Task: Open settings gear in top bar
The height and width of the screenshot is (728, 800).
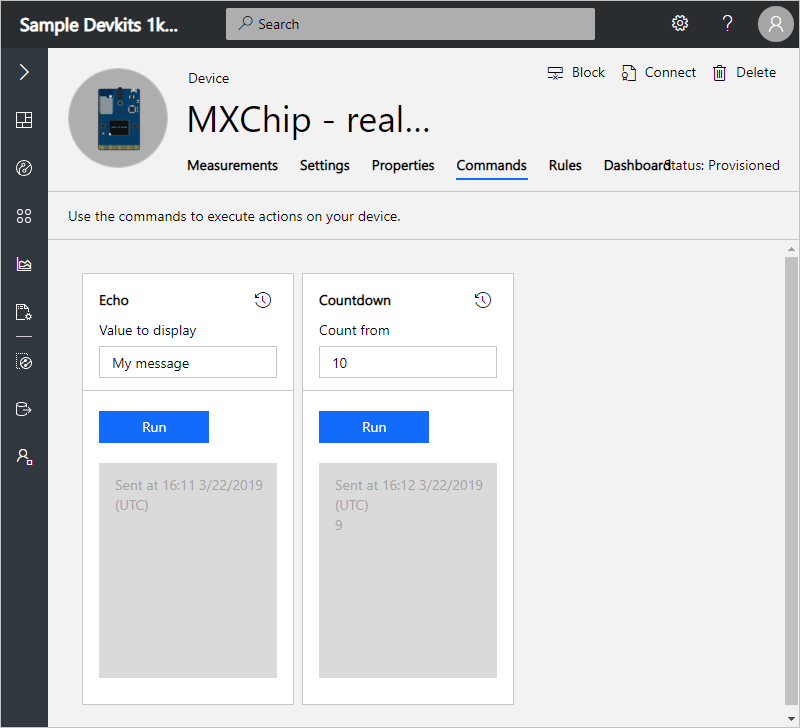Action: coord(680,24)
